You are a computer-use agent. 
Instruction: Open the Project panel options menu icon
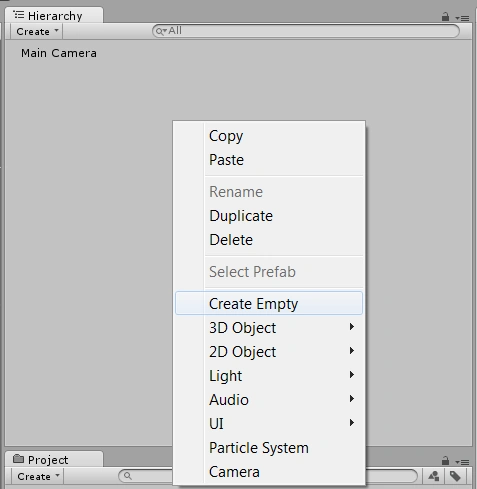click(463, 462)
